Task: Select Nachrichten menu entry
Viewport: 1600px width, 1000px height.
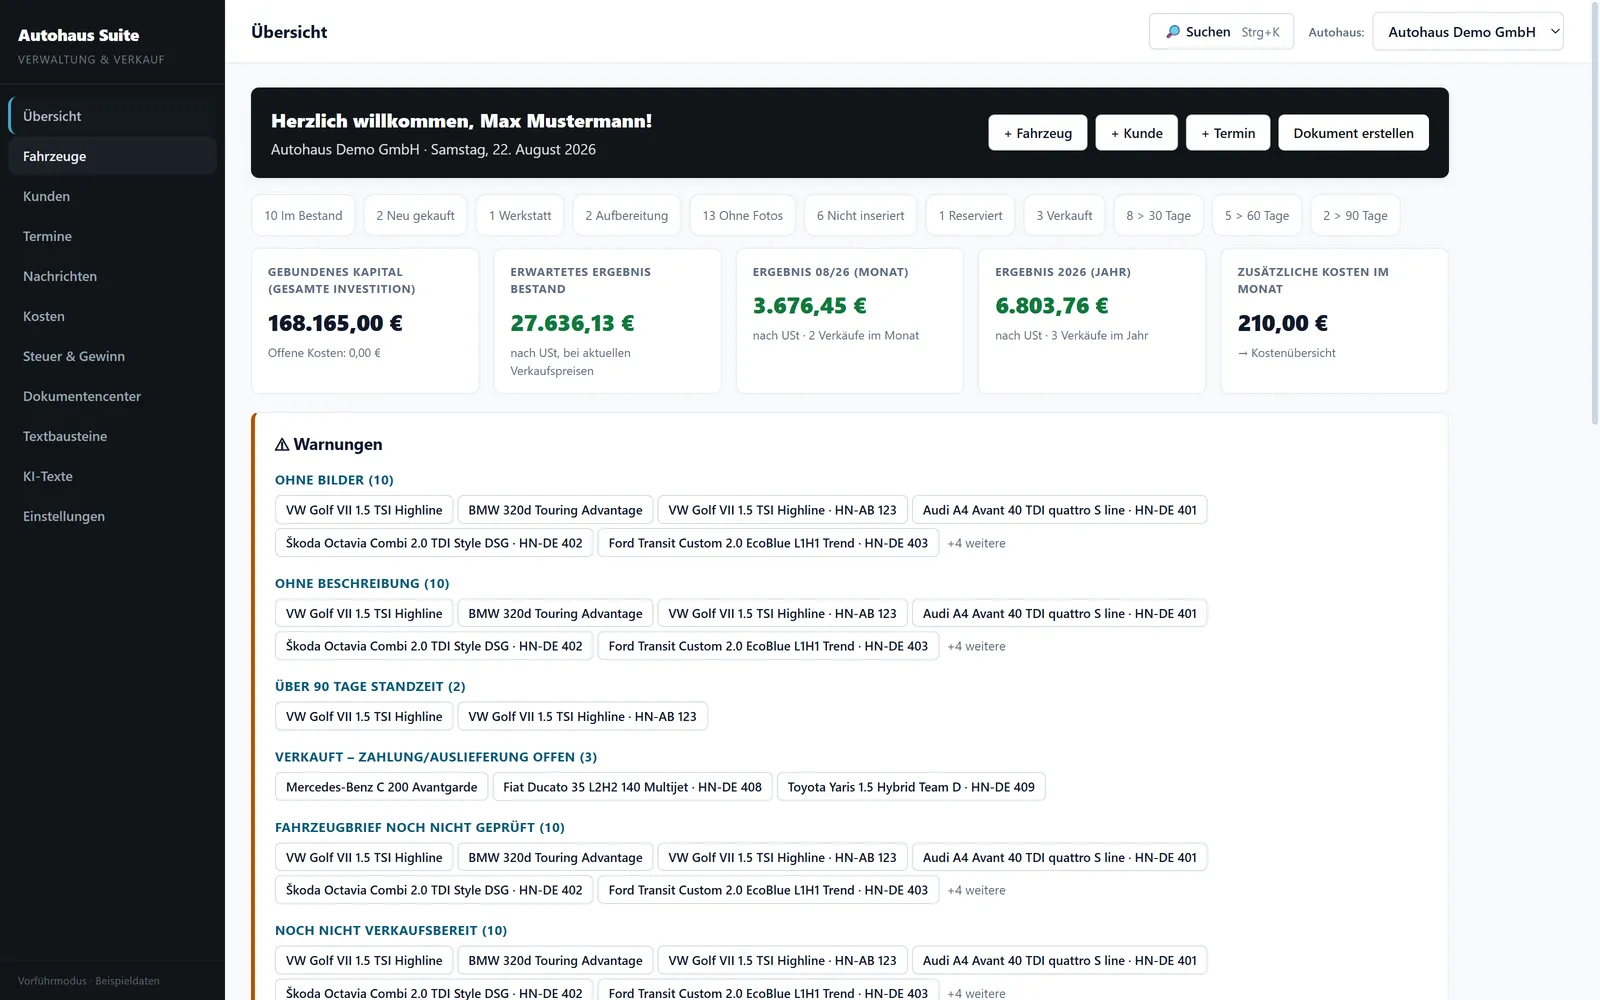Action: click(112, 276)
